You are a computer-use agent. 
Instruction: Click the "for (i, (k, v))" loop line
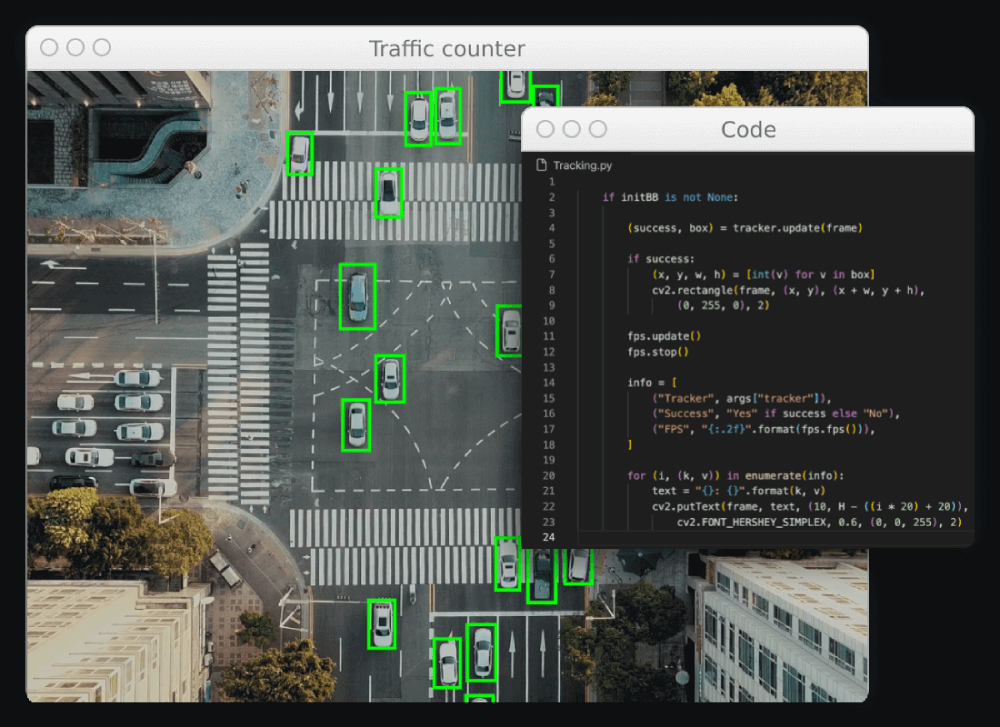(736, 475)
